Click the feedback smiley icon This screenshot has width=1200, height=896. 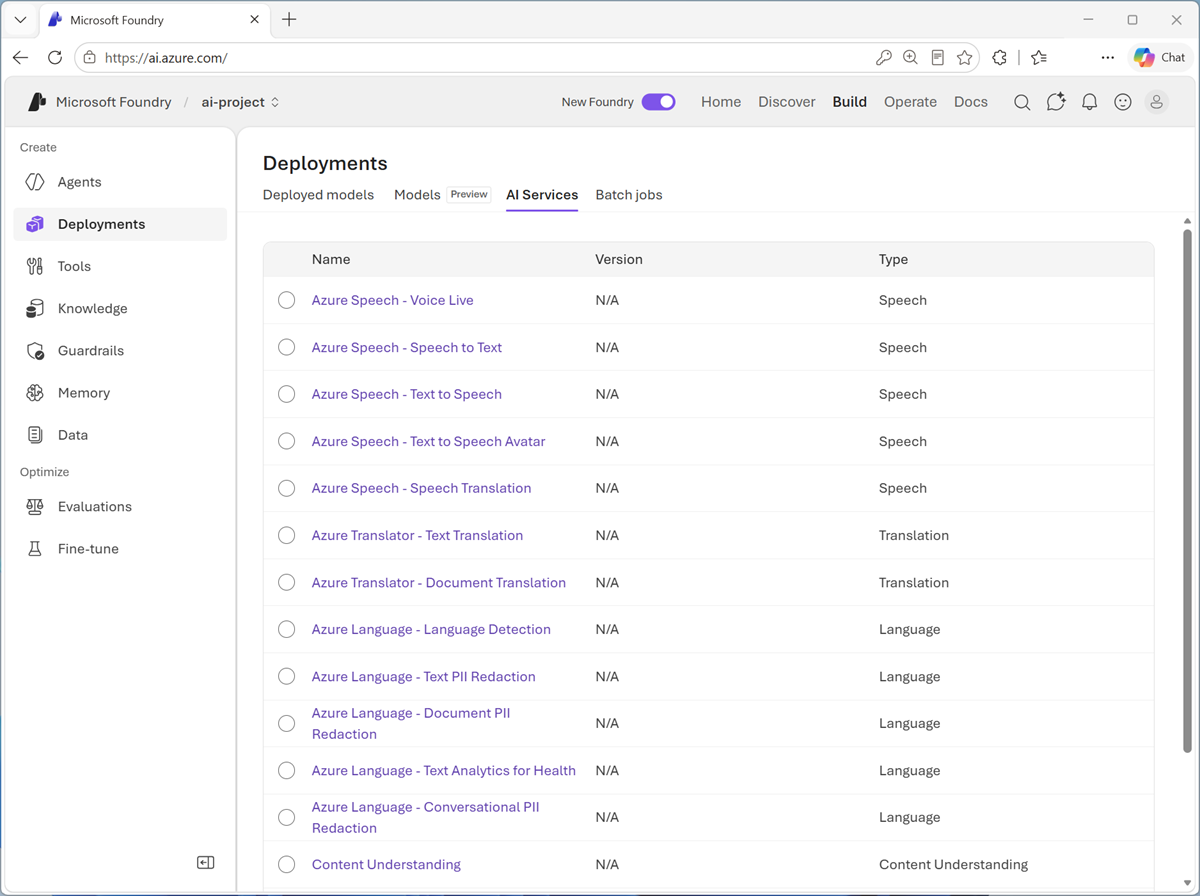point(1123,102)
